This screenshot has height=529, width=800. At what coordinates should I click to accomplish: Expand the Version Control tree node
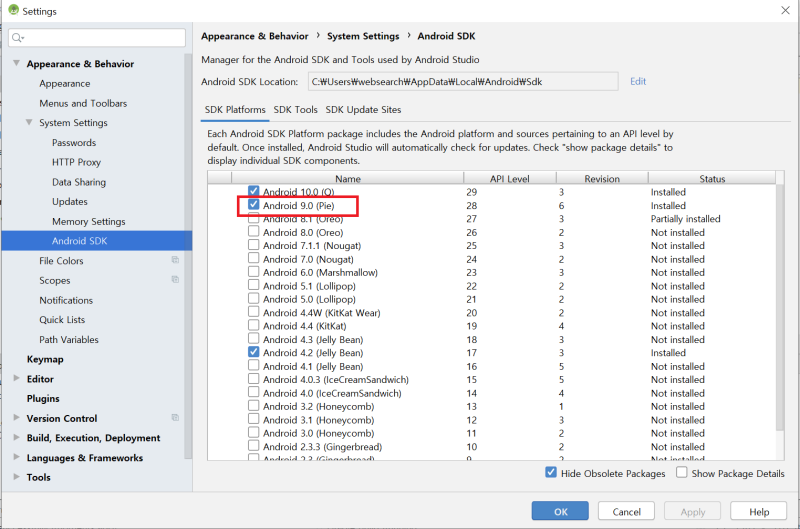(x=16, y=417)
